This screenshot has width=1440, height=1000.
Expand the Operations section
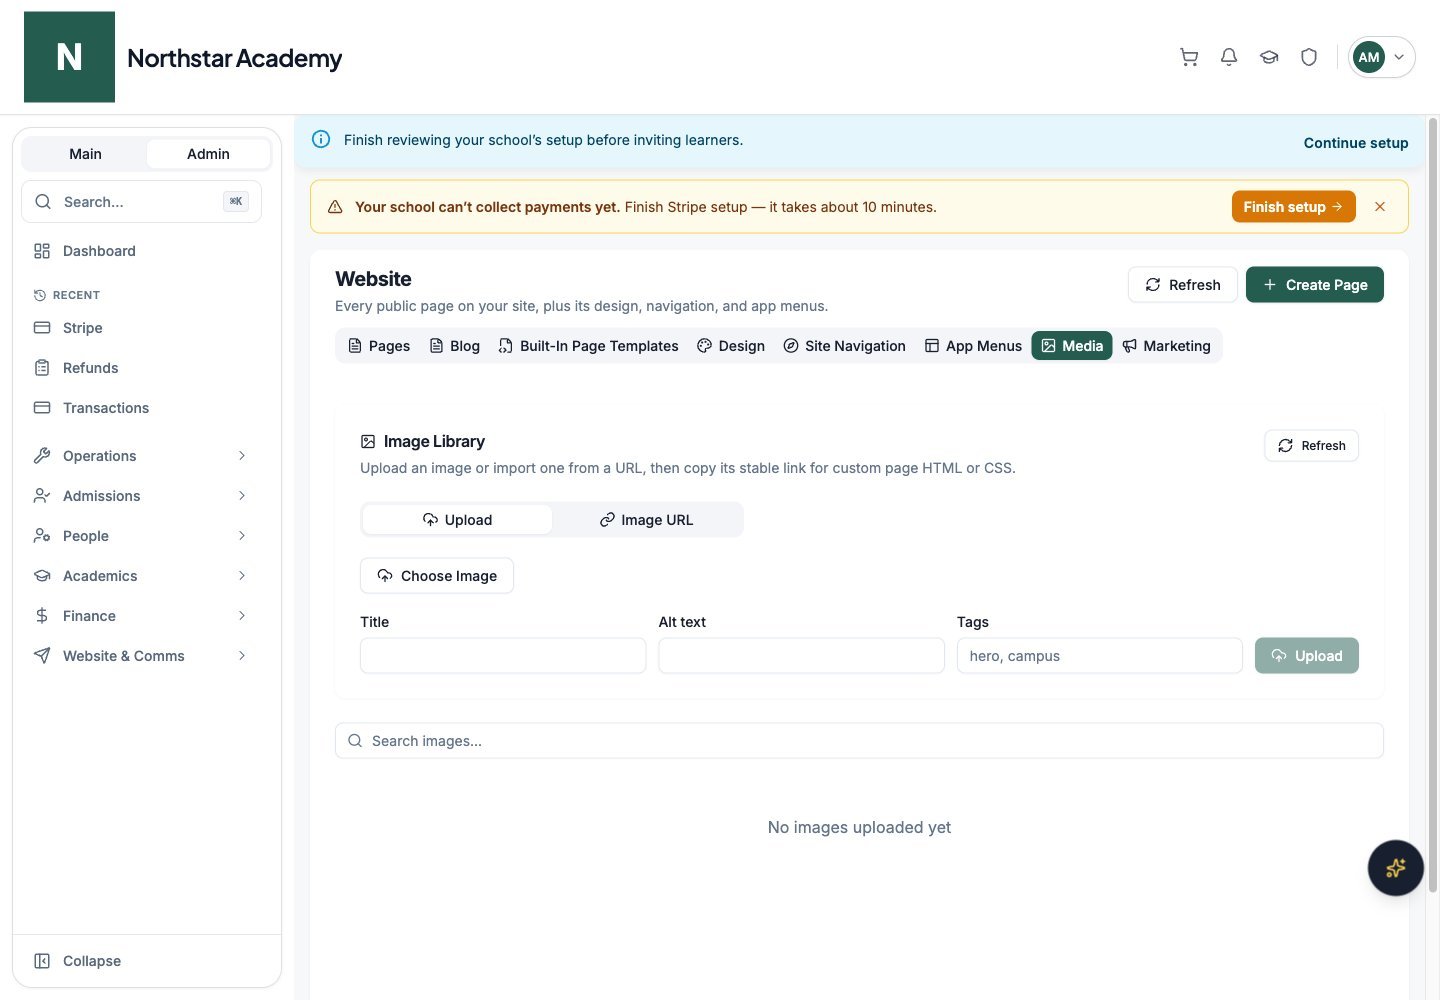coord(139,456)
